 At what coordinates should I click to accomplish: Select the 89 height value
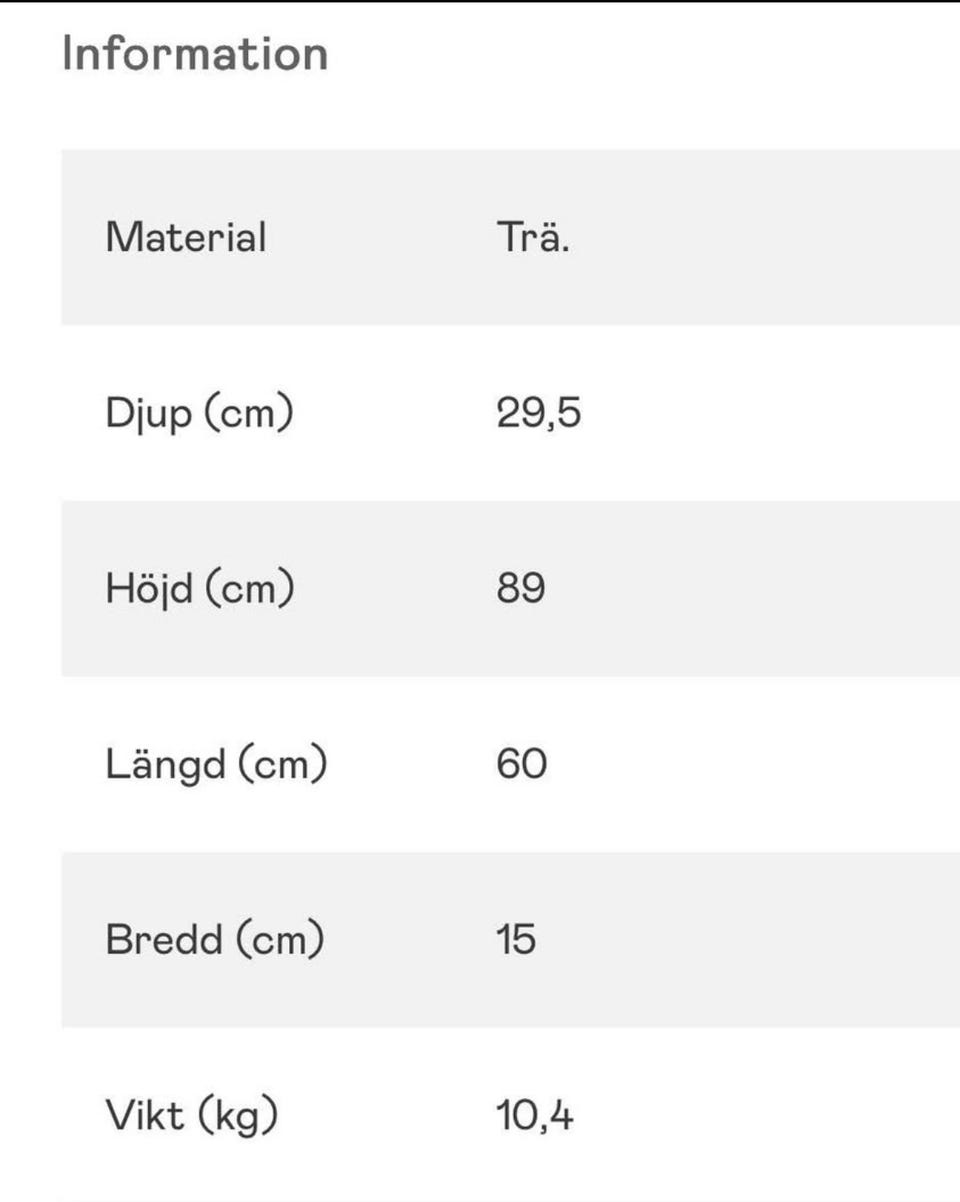tap(521, 589)
